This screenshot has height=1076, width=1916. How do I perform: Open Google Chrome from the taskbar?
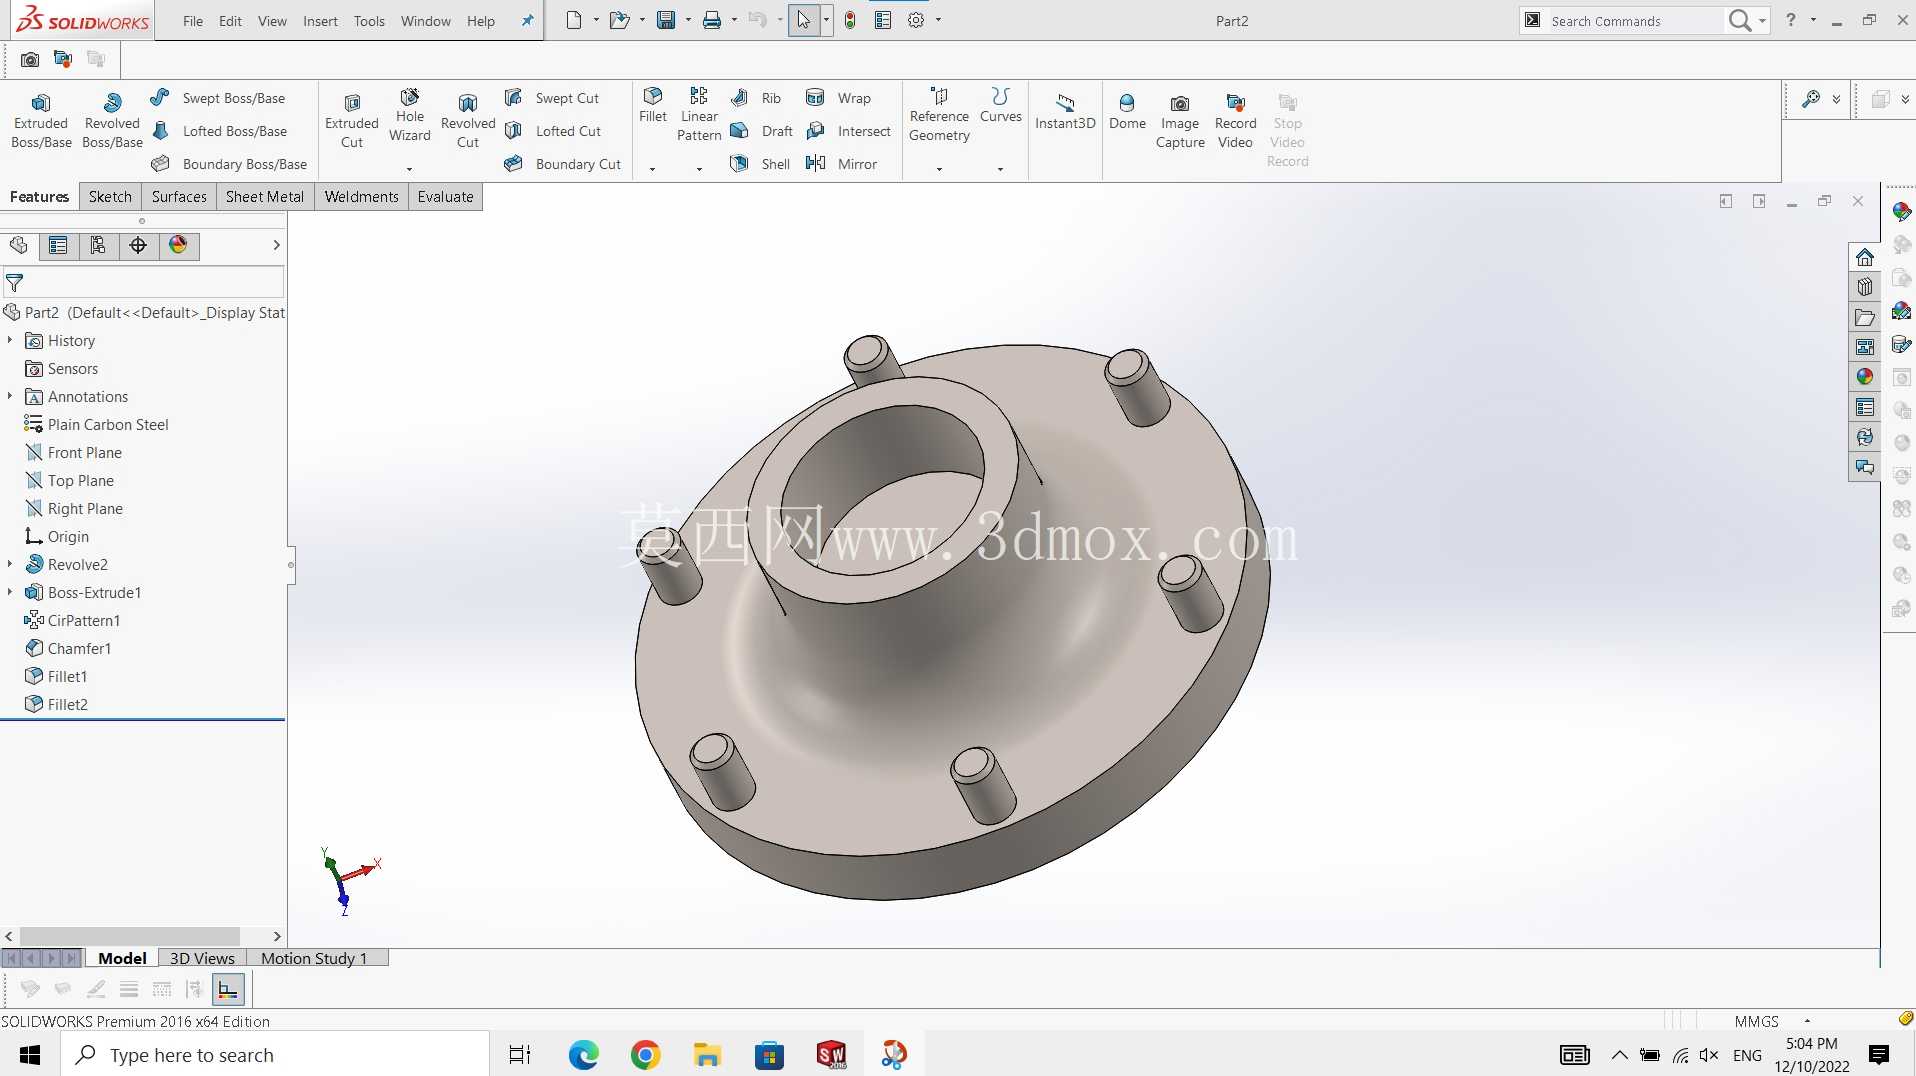pos(645,1055)
